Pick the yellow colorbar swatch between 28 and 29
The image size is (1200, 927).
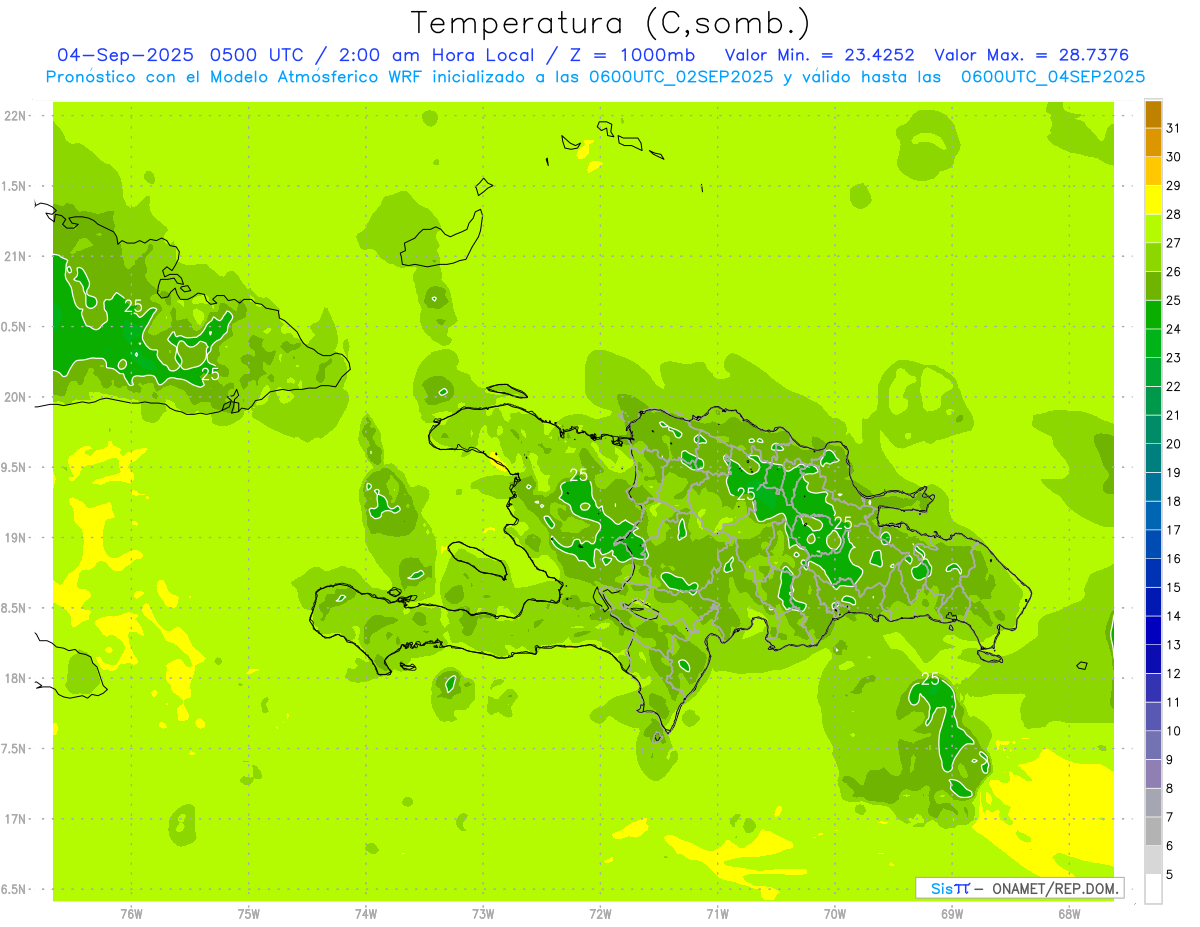click(1153, 200)
